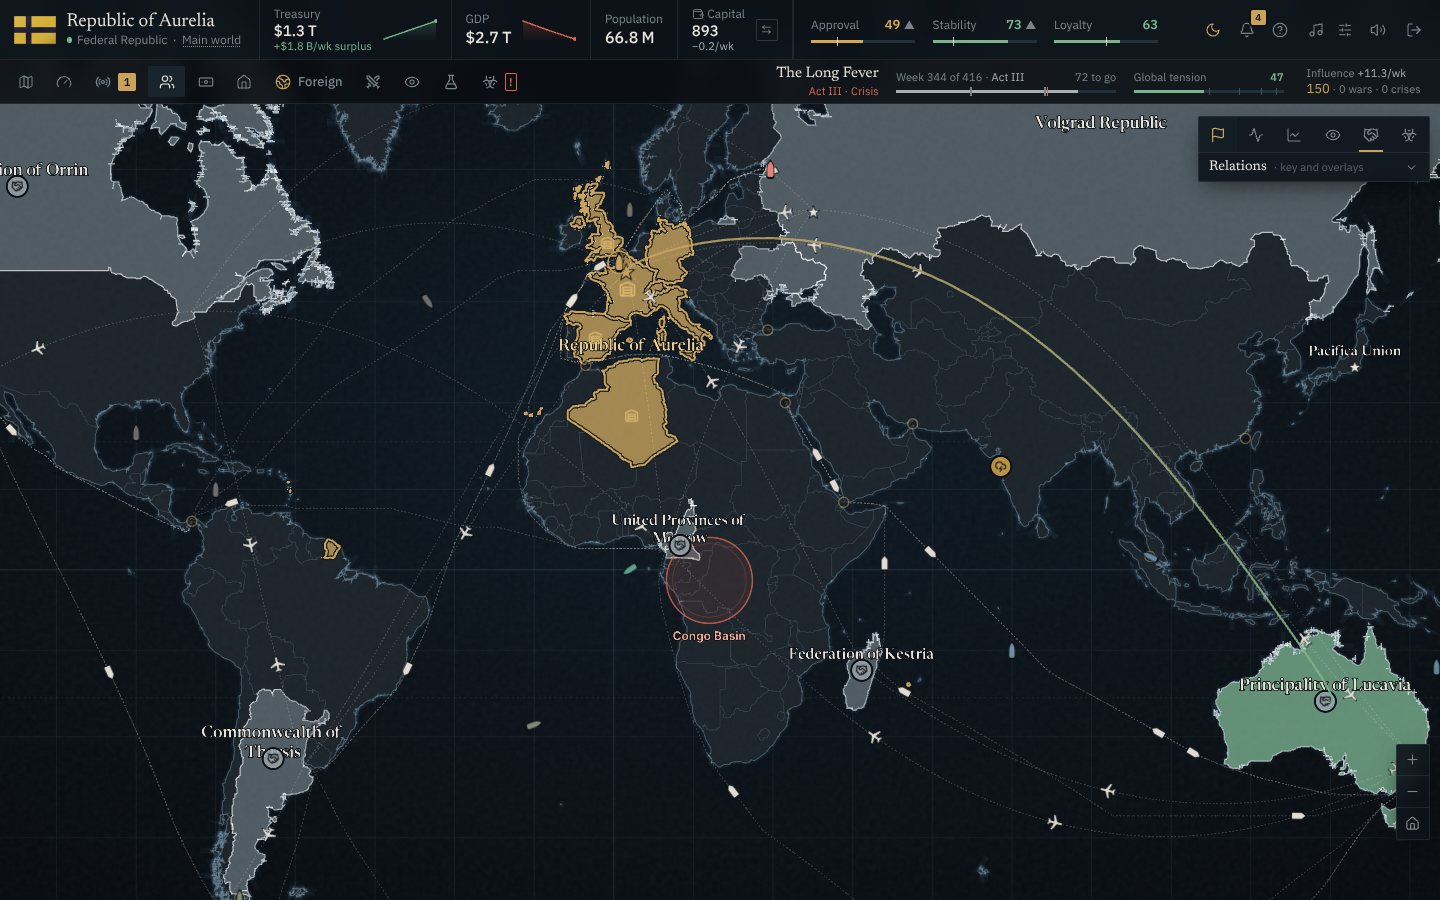Screen dimensions: 1440x900
Task: Open the biohazard crisis icon in toolbar
Action: [x=490, y=82]
